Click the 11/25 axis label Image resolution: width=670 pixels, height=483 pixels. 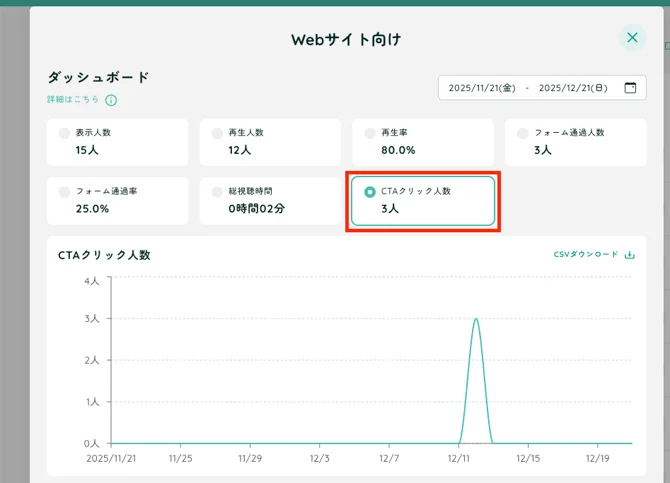point(180,459)
